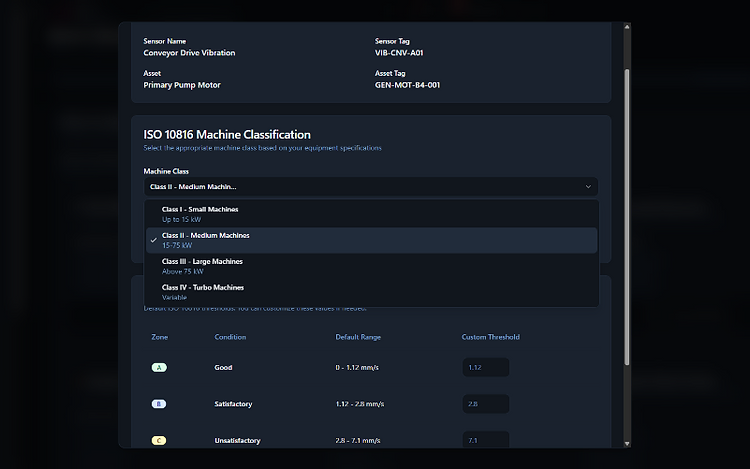The image size is (750, 469).
Task: Click the 2.8 - 7.1 mm/s range
Action: (358, 440)
